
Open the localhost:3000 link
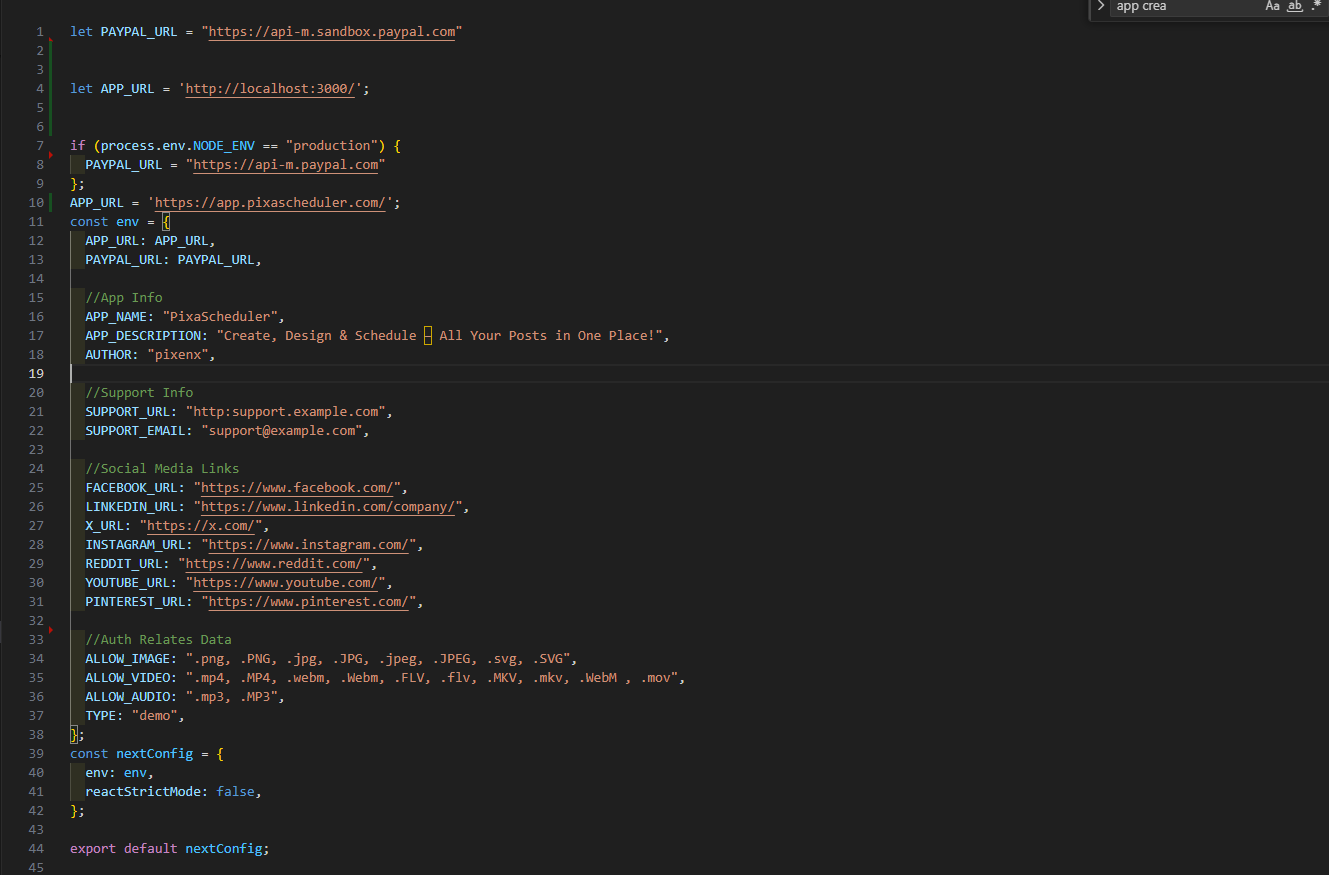click(x=270, y=88)
